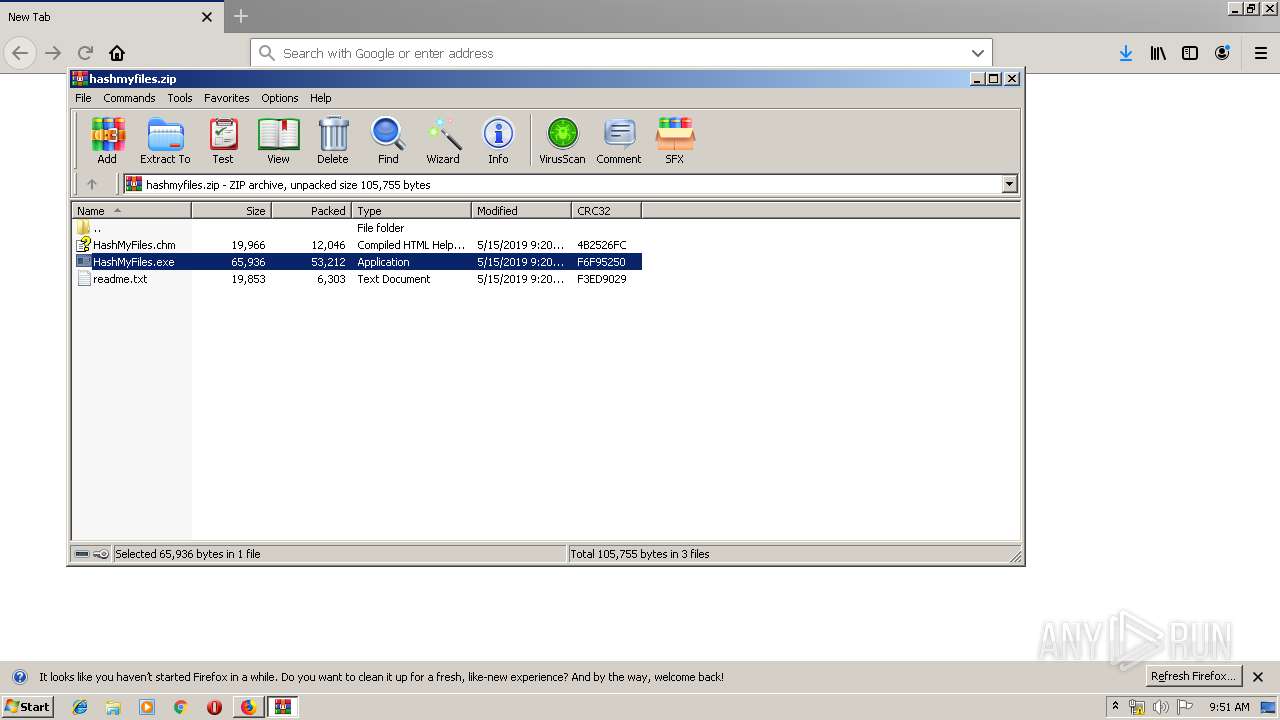This screenshot has height=720, width=1280.
Task: Open the Tools menu
Action: [180, 98]
